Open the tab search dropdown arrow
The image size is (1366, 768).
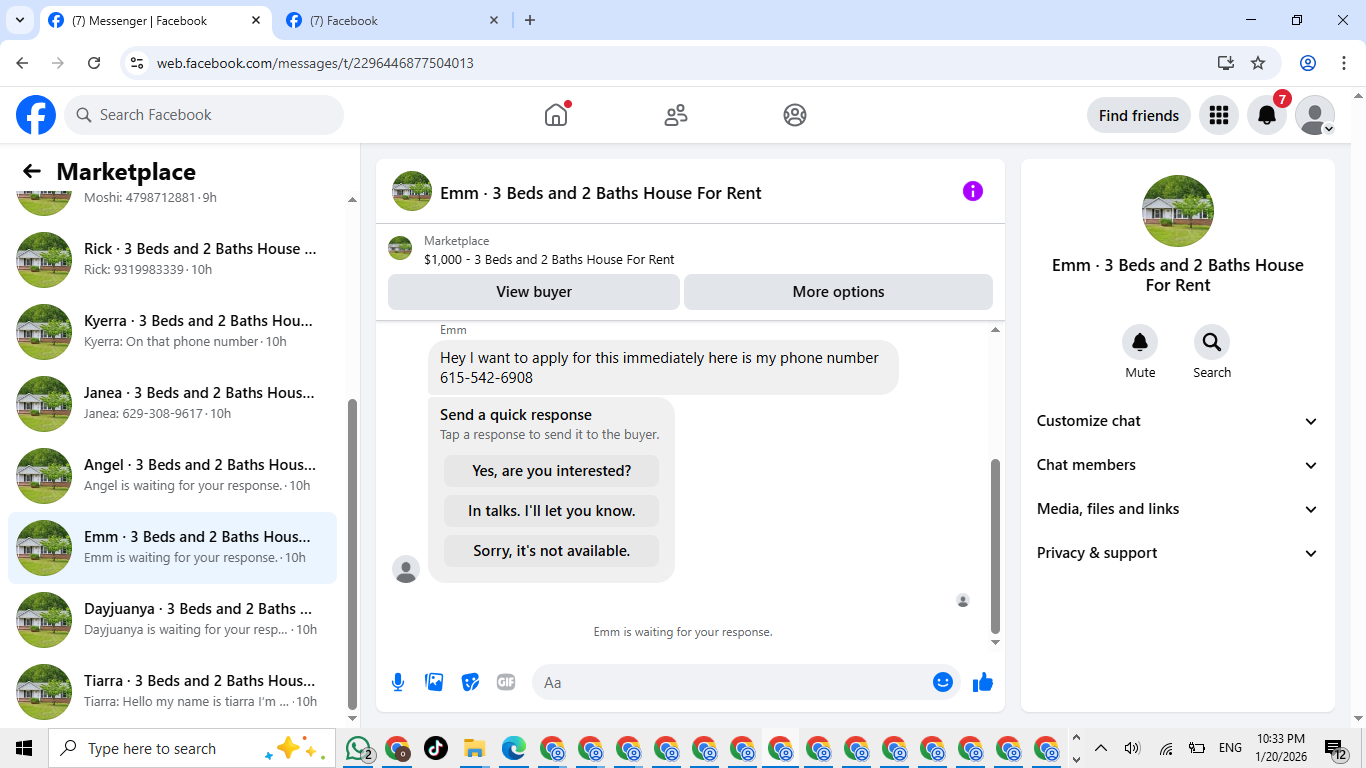tap(19, 20)
